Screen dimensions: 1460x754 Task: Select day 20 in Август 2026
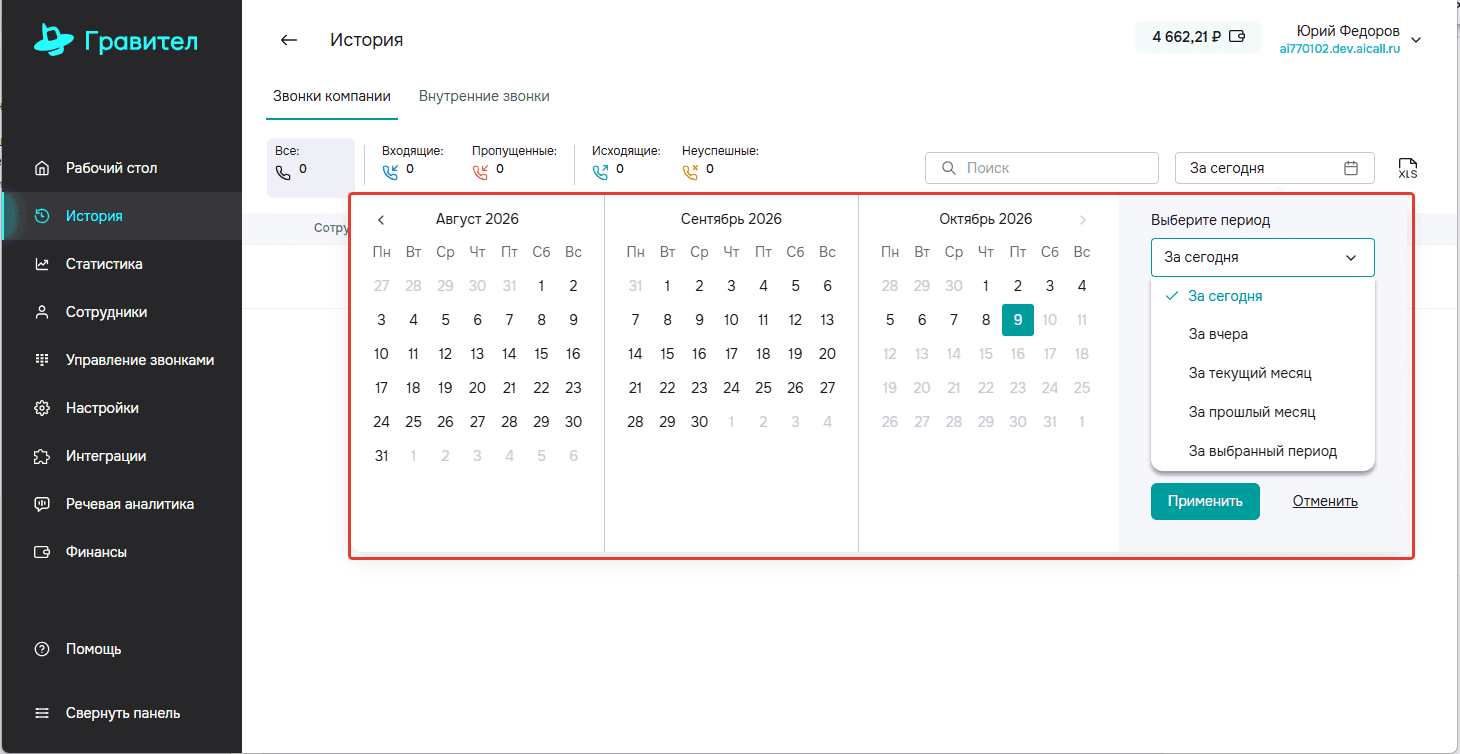tap(477, 388)
